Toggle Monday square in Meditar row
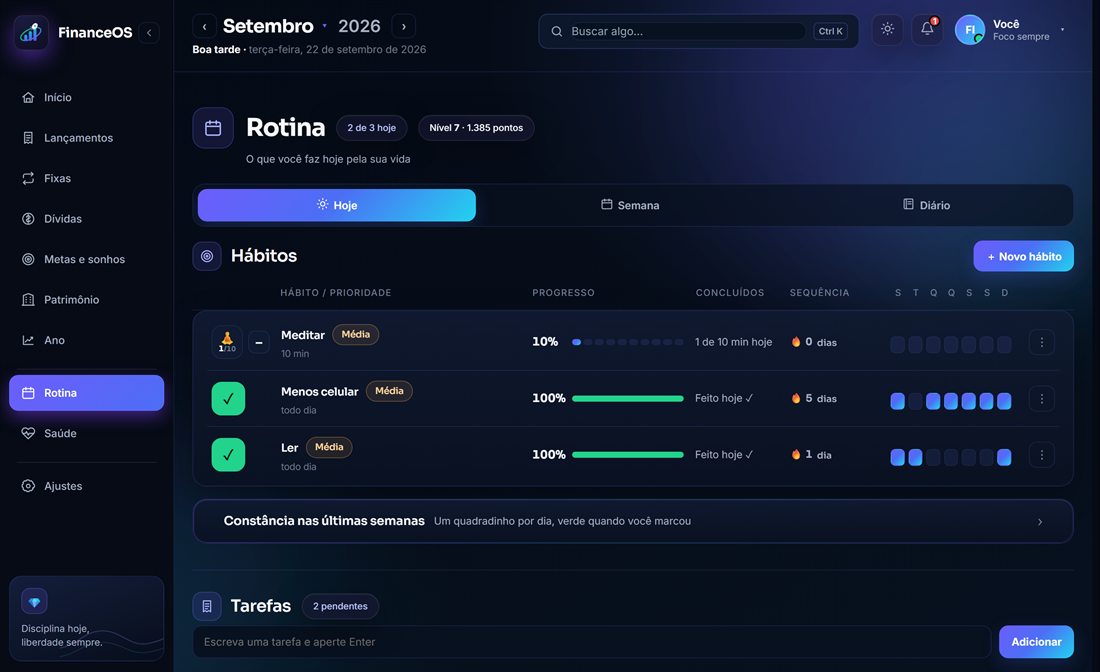This screenshot has height=672, width=1100. [x=897, y=344]
